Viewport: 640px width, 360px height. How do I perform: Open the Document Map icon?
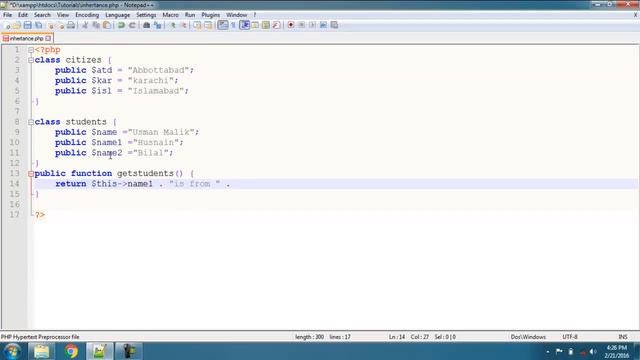[x=266, y=25]
